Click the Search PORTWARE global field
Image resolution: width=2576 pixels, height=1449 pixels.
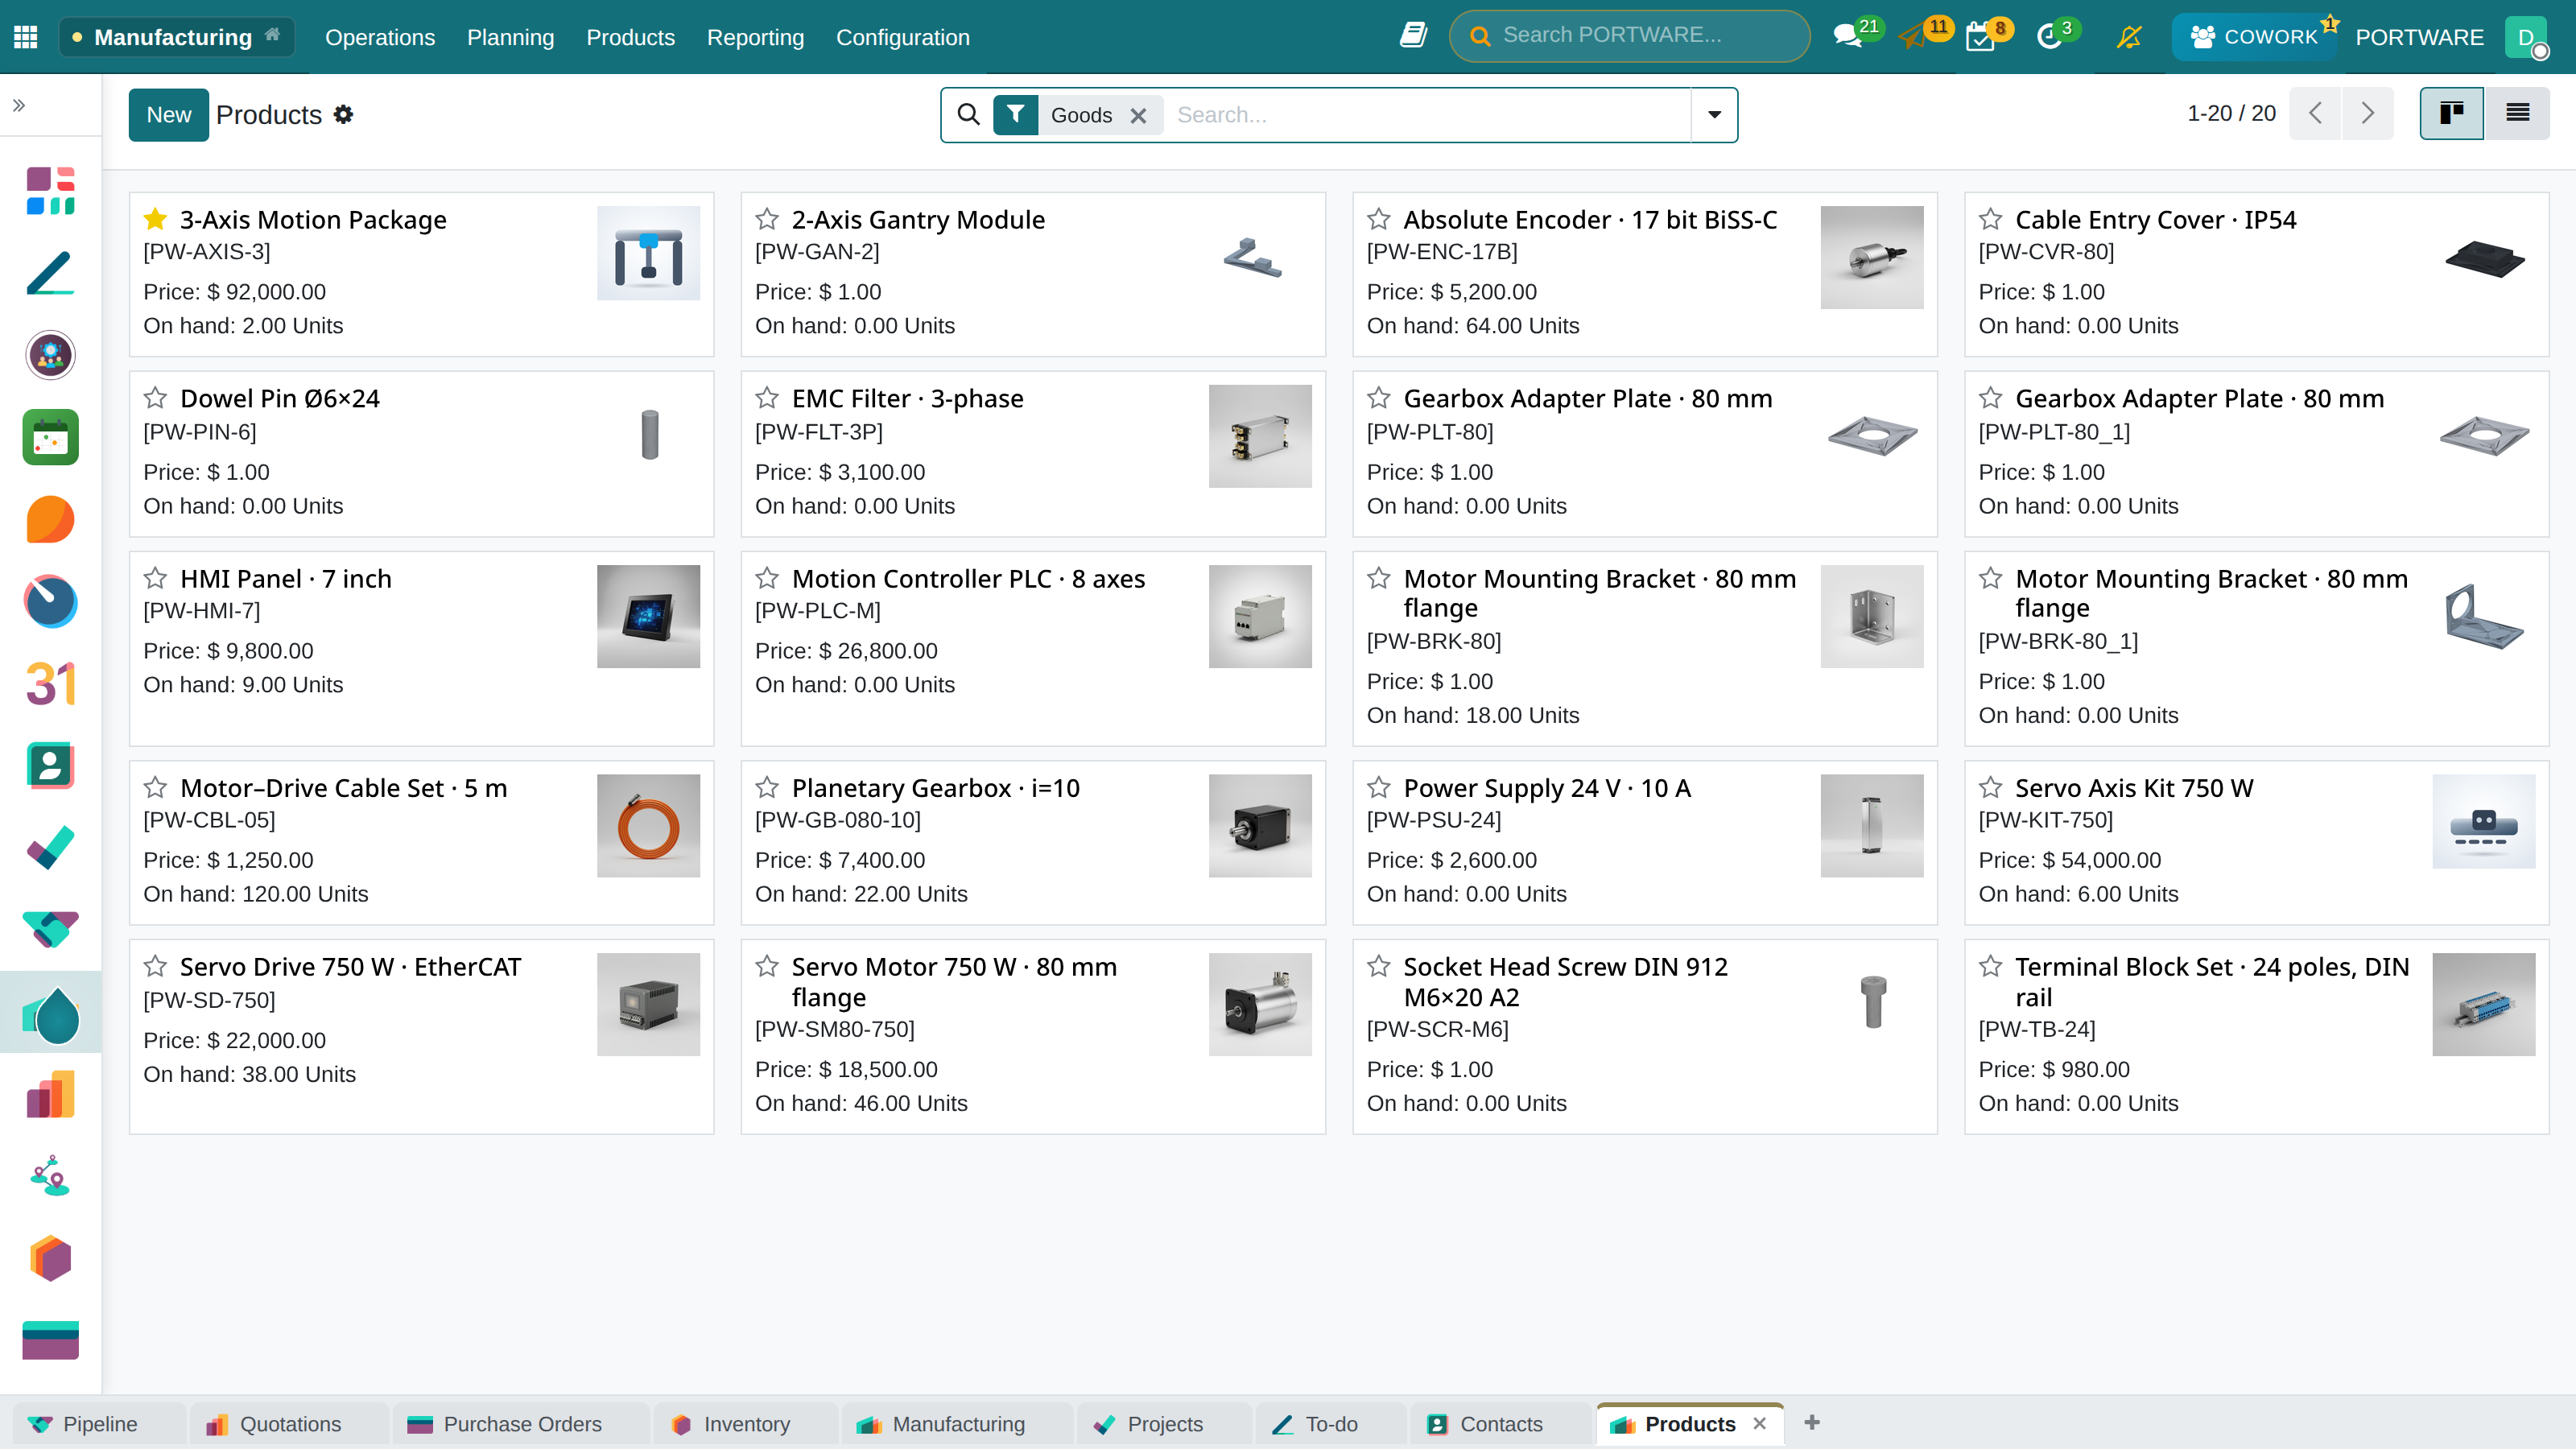pyautogui.click(x=1630, y=36)
